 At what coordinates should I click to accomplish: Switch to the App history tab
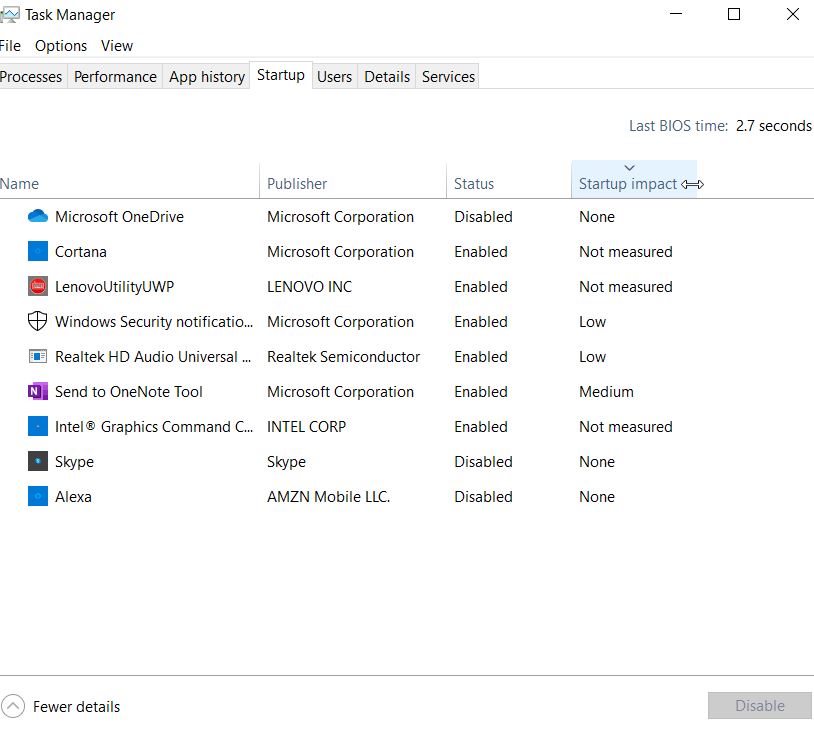[207, 76]
